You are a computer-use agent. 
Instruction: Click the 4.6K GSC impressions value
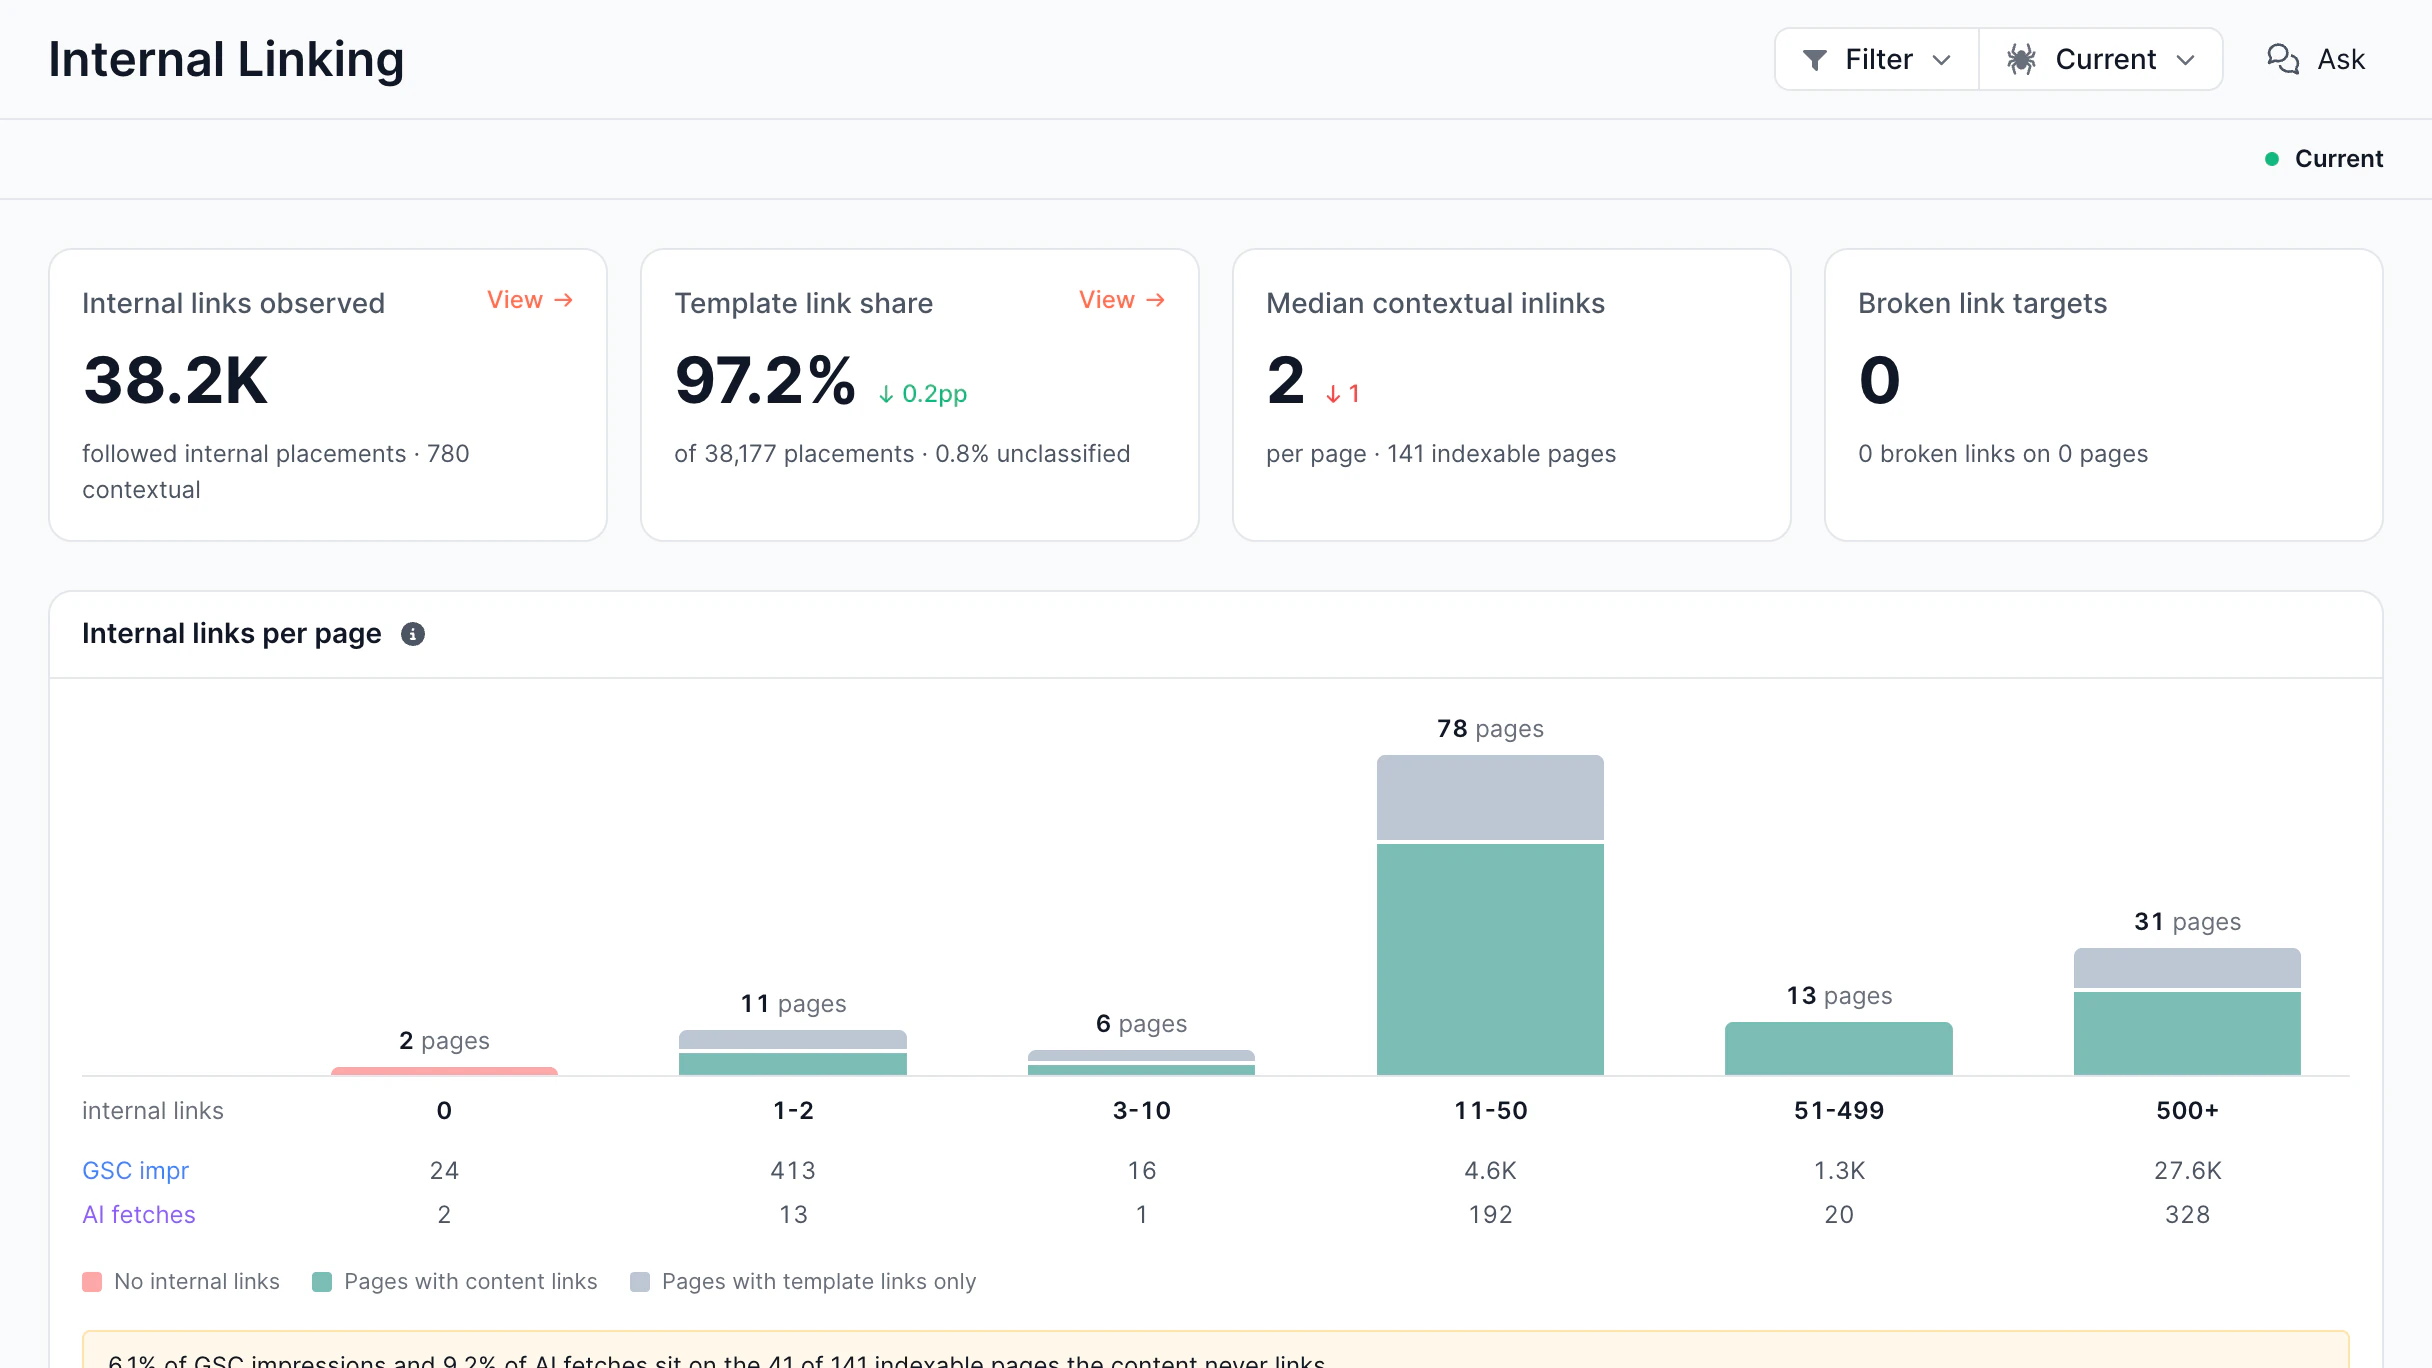1490,1170
